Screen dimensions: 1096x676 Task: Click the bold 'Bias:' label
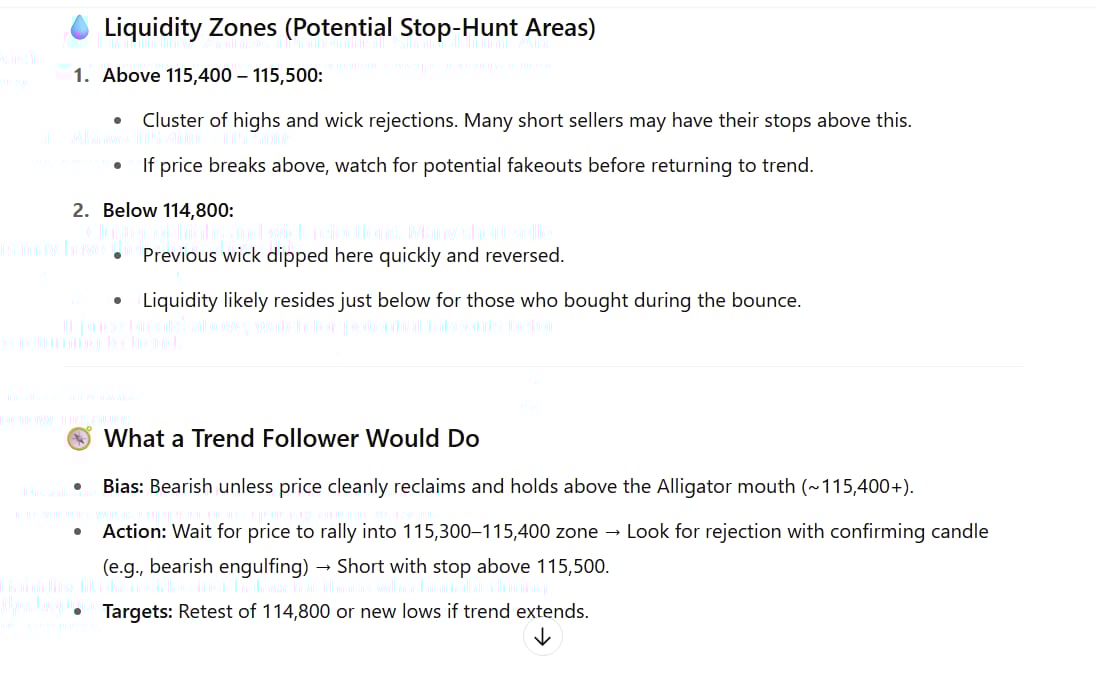point(124,487)
